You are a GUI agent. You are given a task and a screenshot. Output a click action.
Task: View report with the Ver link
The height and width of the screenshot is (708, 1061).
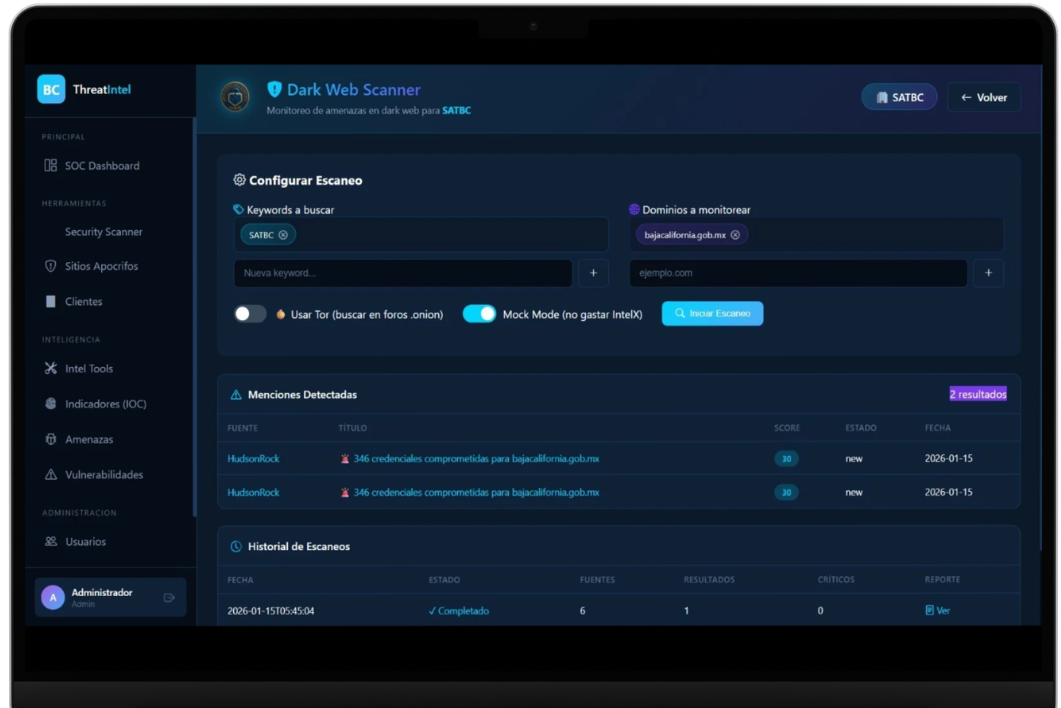point(938,611)
